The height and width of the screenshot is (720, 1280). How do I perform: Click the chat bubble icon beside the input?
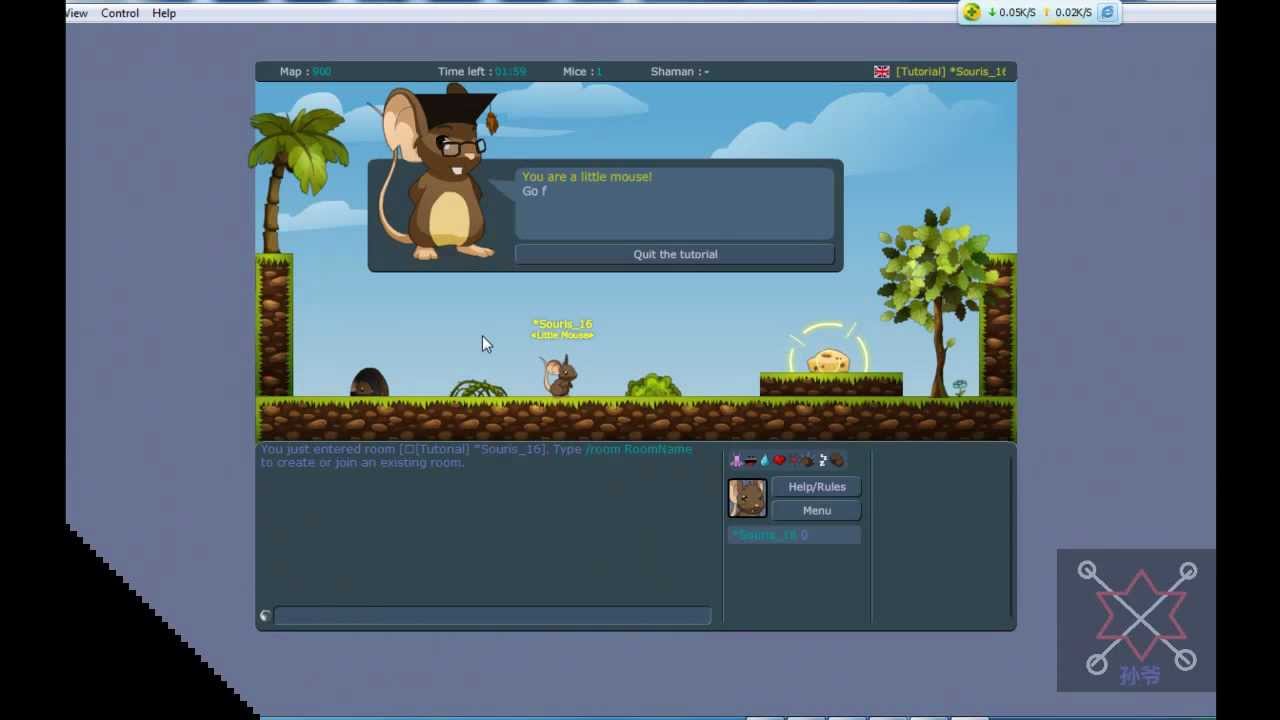tap(265, 616)
